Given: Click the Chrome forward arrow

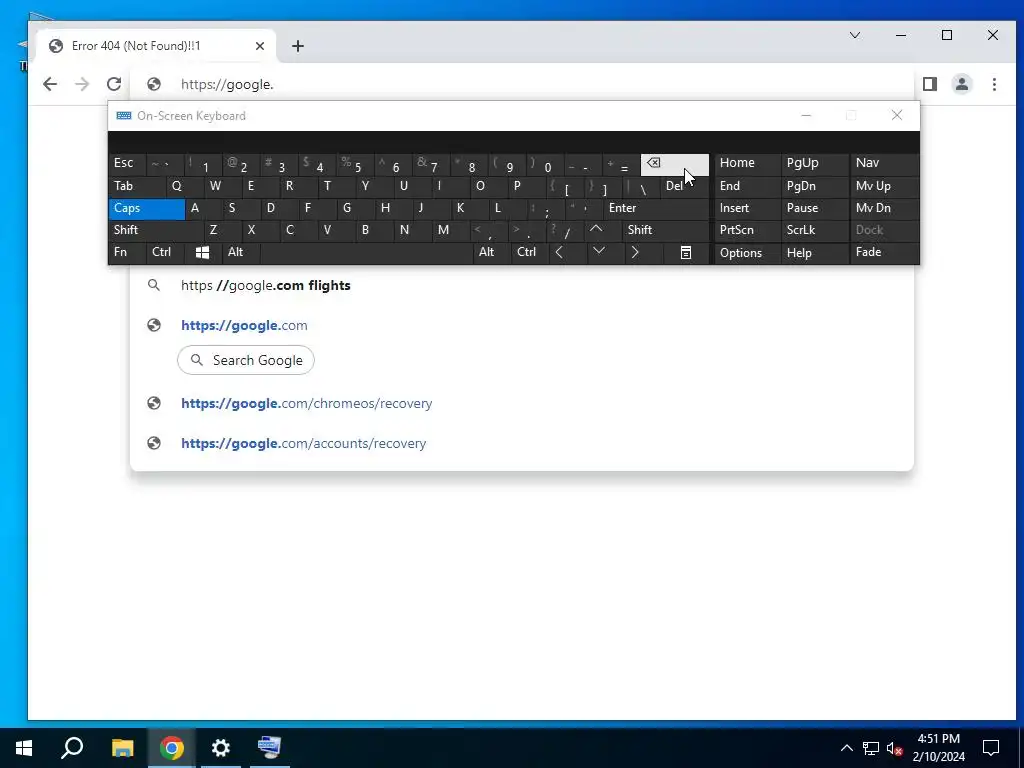Looking at the screenshot, I should (82, 84).
